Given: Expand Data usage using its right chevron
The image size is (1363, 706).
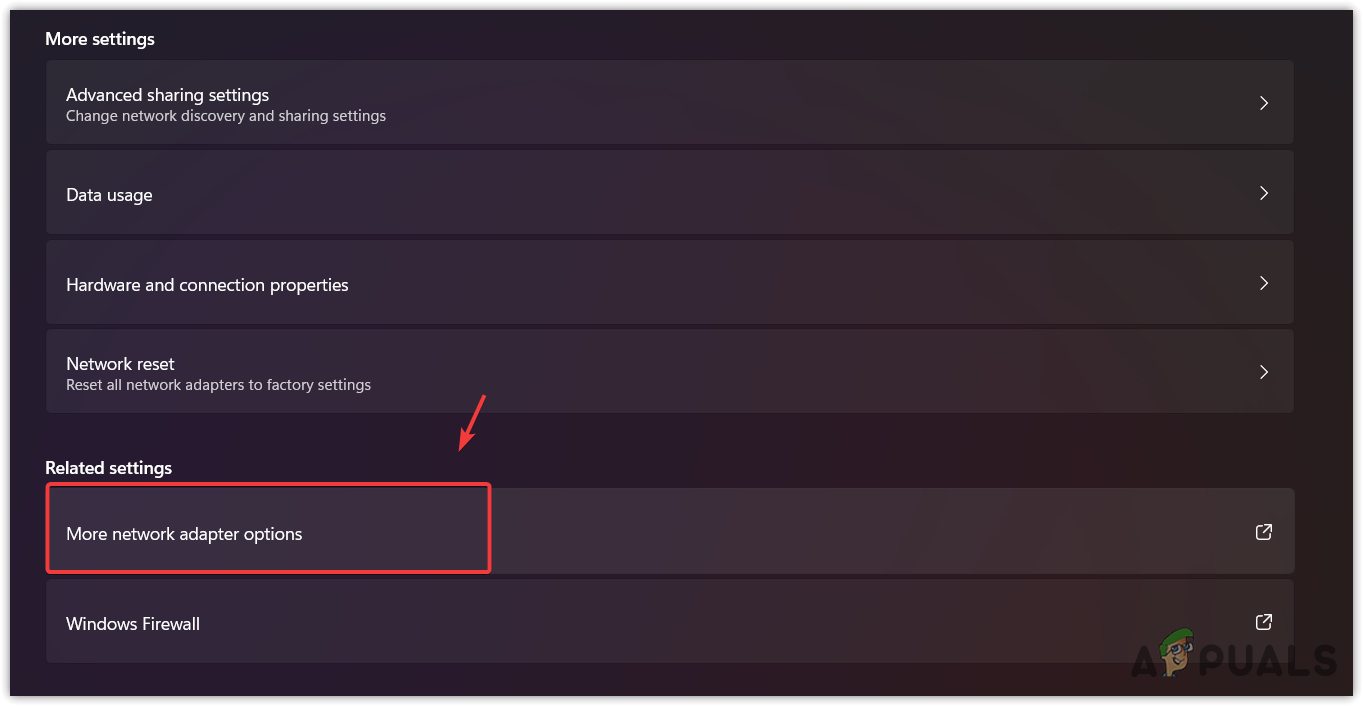Looking at the screenshot, I should point(1264,193).
